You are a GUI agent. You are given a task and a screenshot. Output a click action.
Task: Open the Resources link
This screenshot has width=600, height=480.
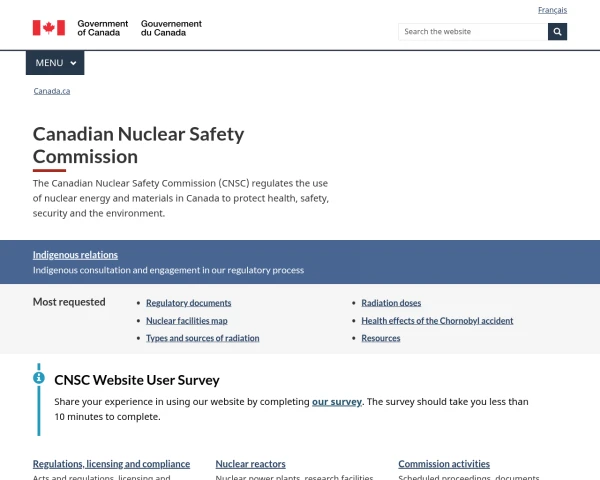(x=381, y=338)
